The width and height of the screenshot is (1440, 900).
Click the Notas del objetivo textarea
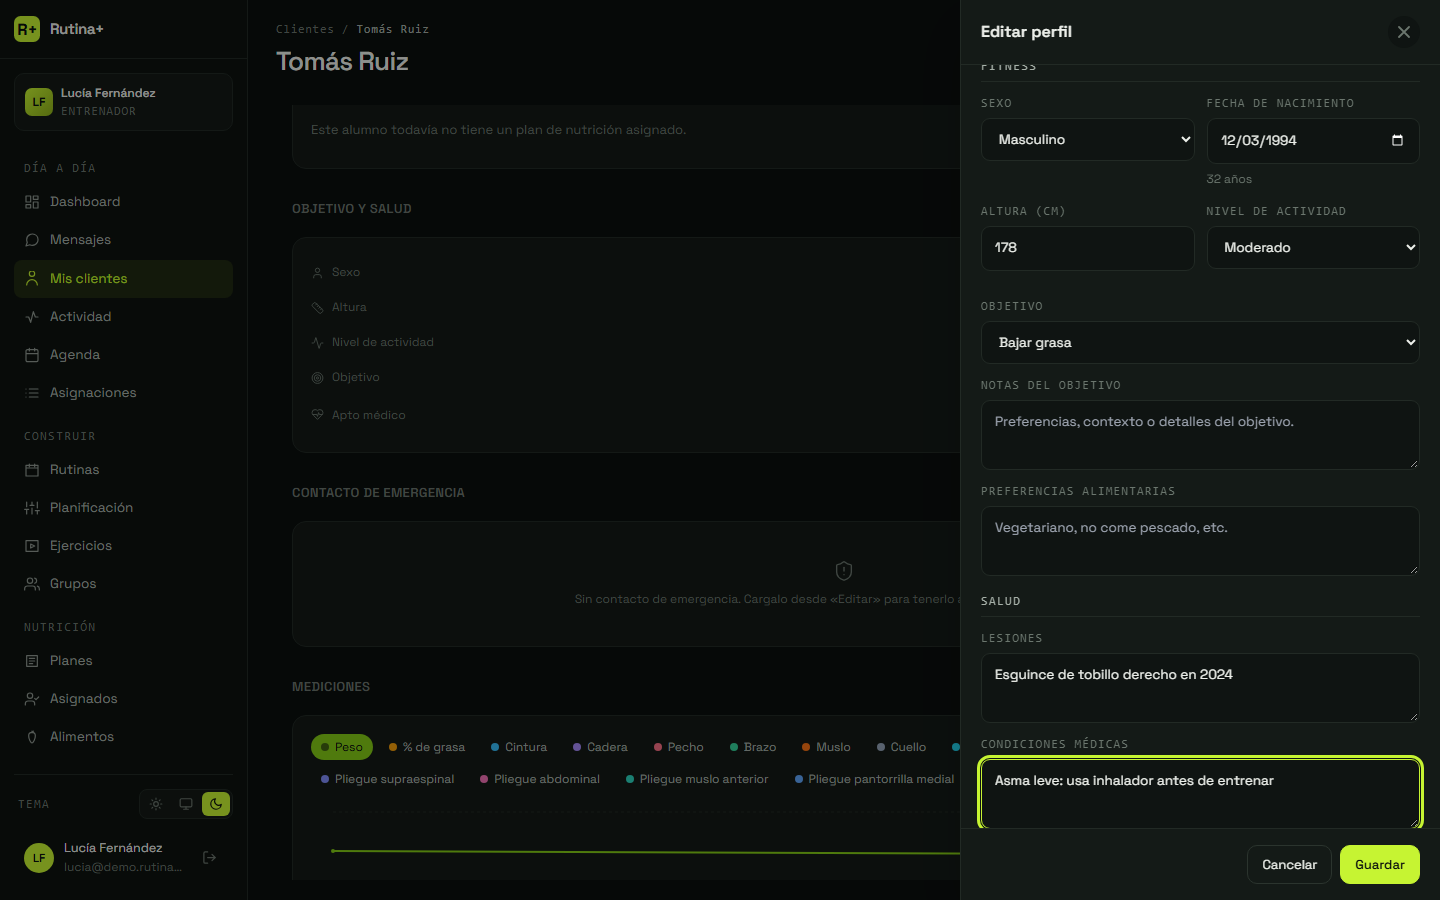click(x=1200, y=435)
